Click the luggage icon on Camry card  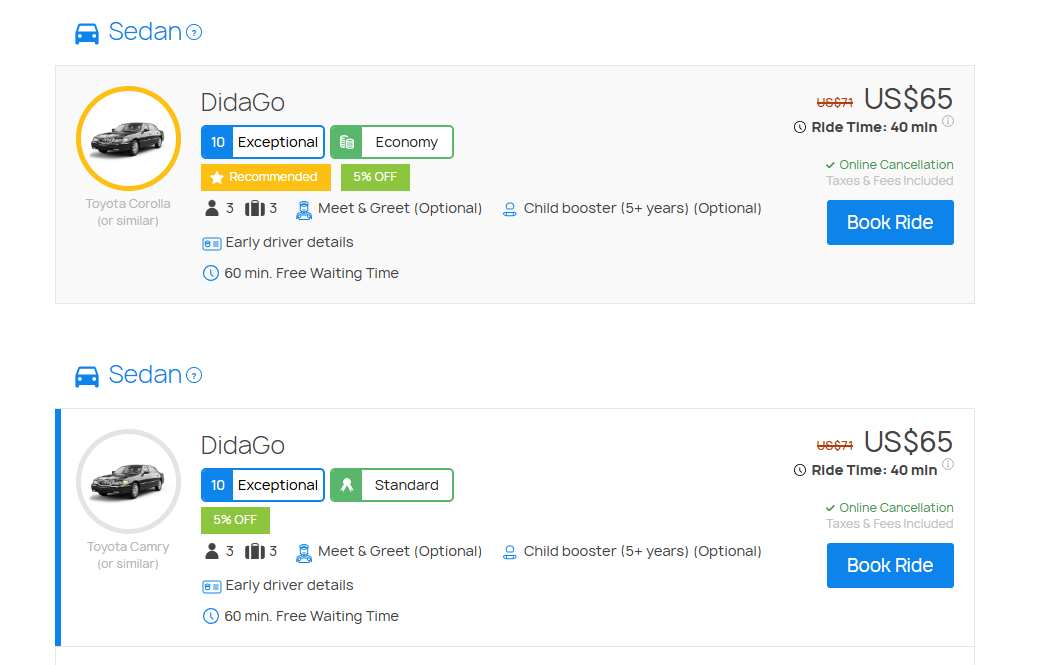(255, 552)
